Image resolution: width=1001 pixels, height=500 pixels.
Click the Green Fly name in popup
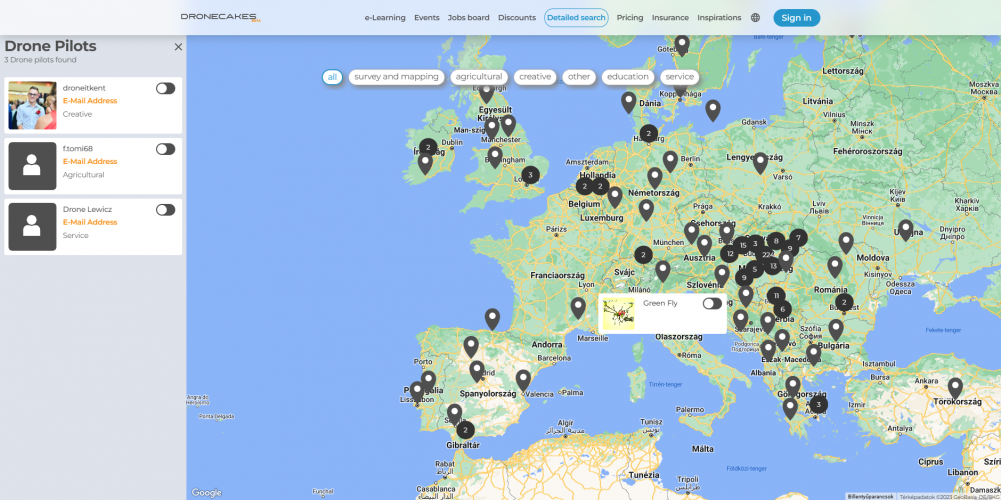(x=660, y=303)
